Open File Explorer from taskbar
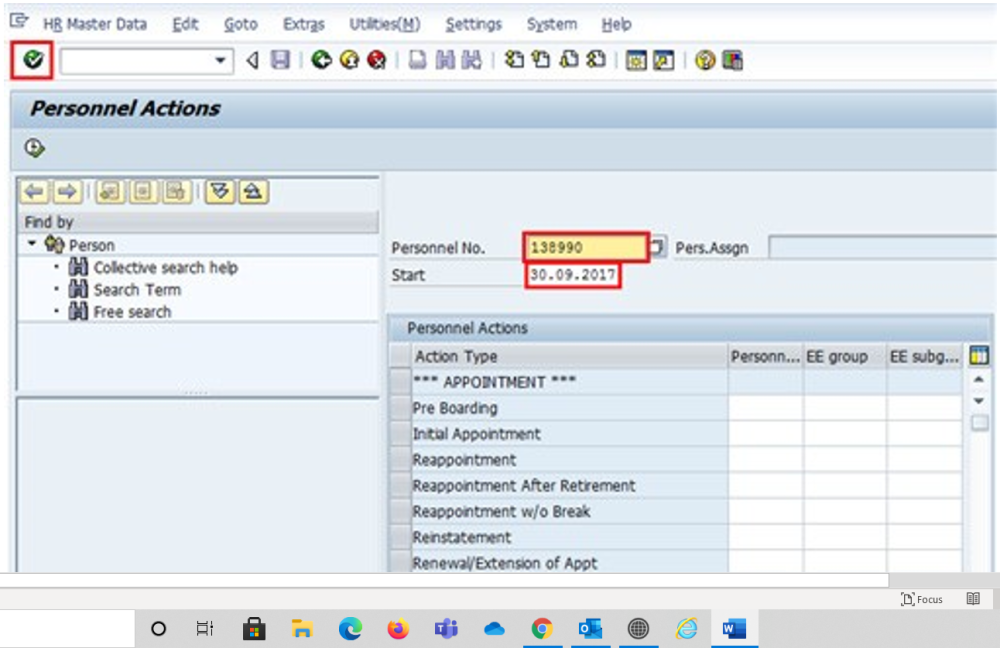This screenshot has width=1000, height=648. (x=302, y=629)
